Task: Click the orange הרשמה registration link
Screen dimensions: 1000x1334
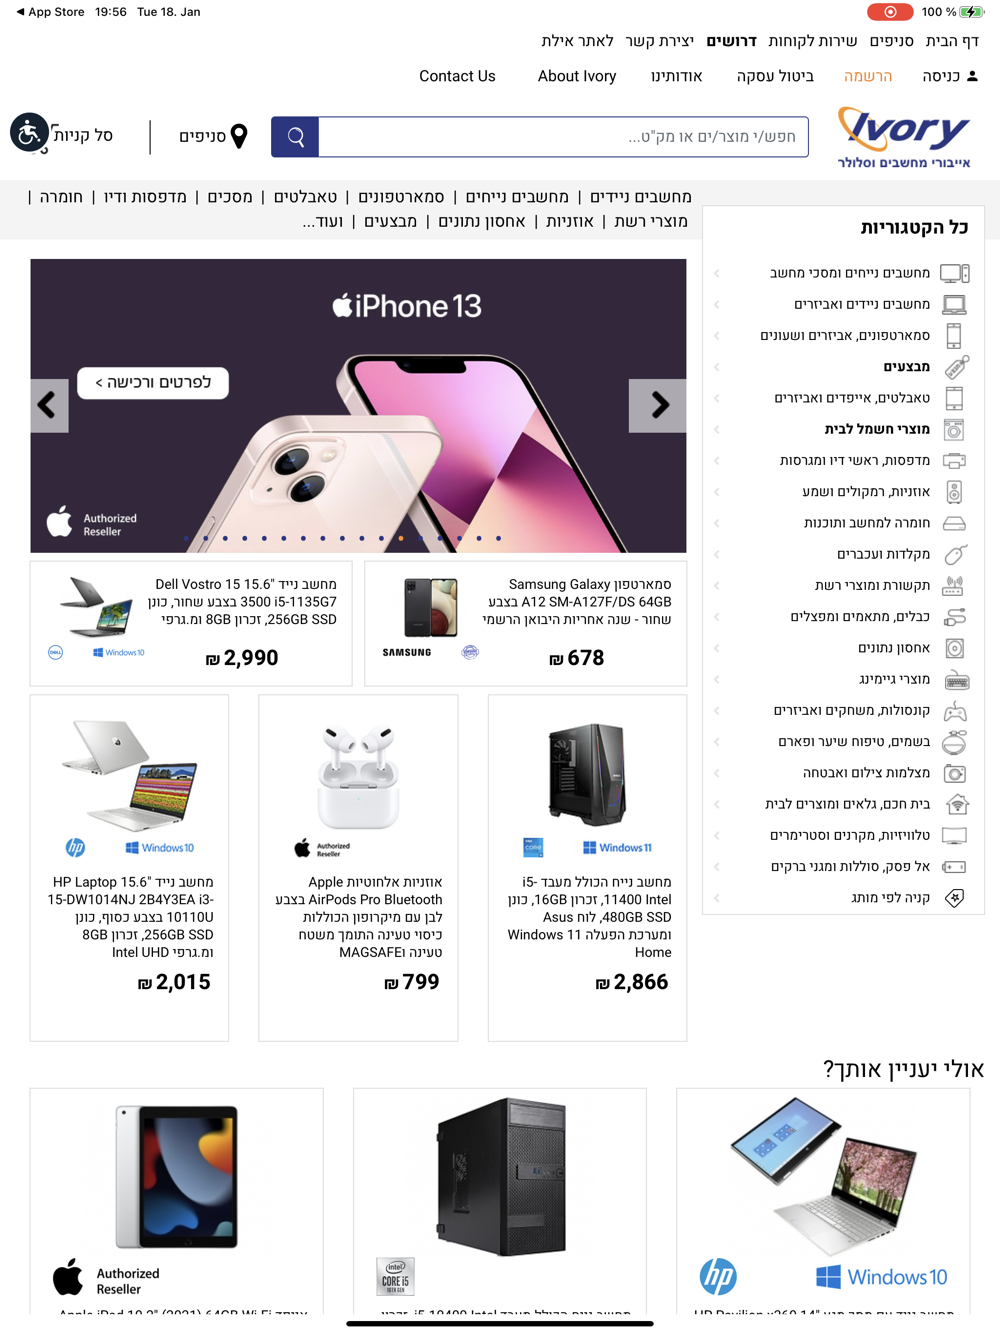Action: (868, 76)
